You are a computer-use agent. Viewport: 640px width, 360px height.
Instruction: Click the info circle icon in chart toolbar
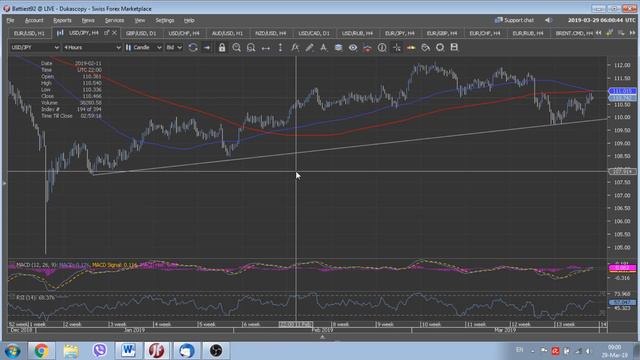382,48
